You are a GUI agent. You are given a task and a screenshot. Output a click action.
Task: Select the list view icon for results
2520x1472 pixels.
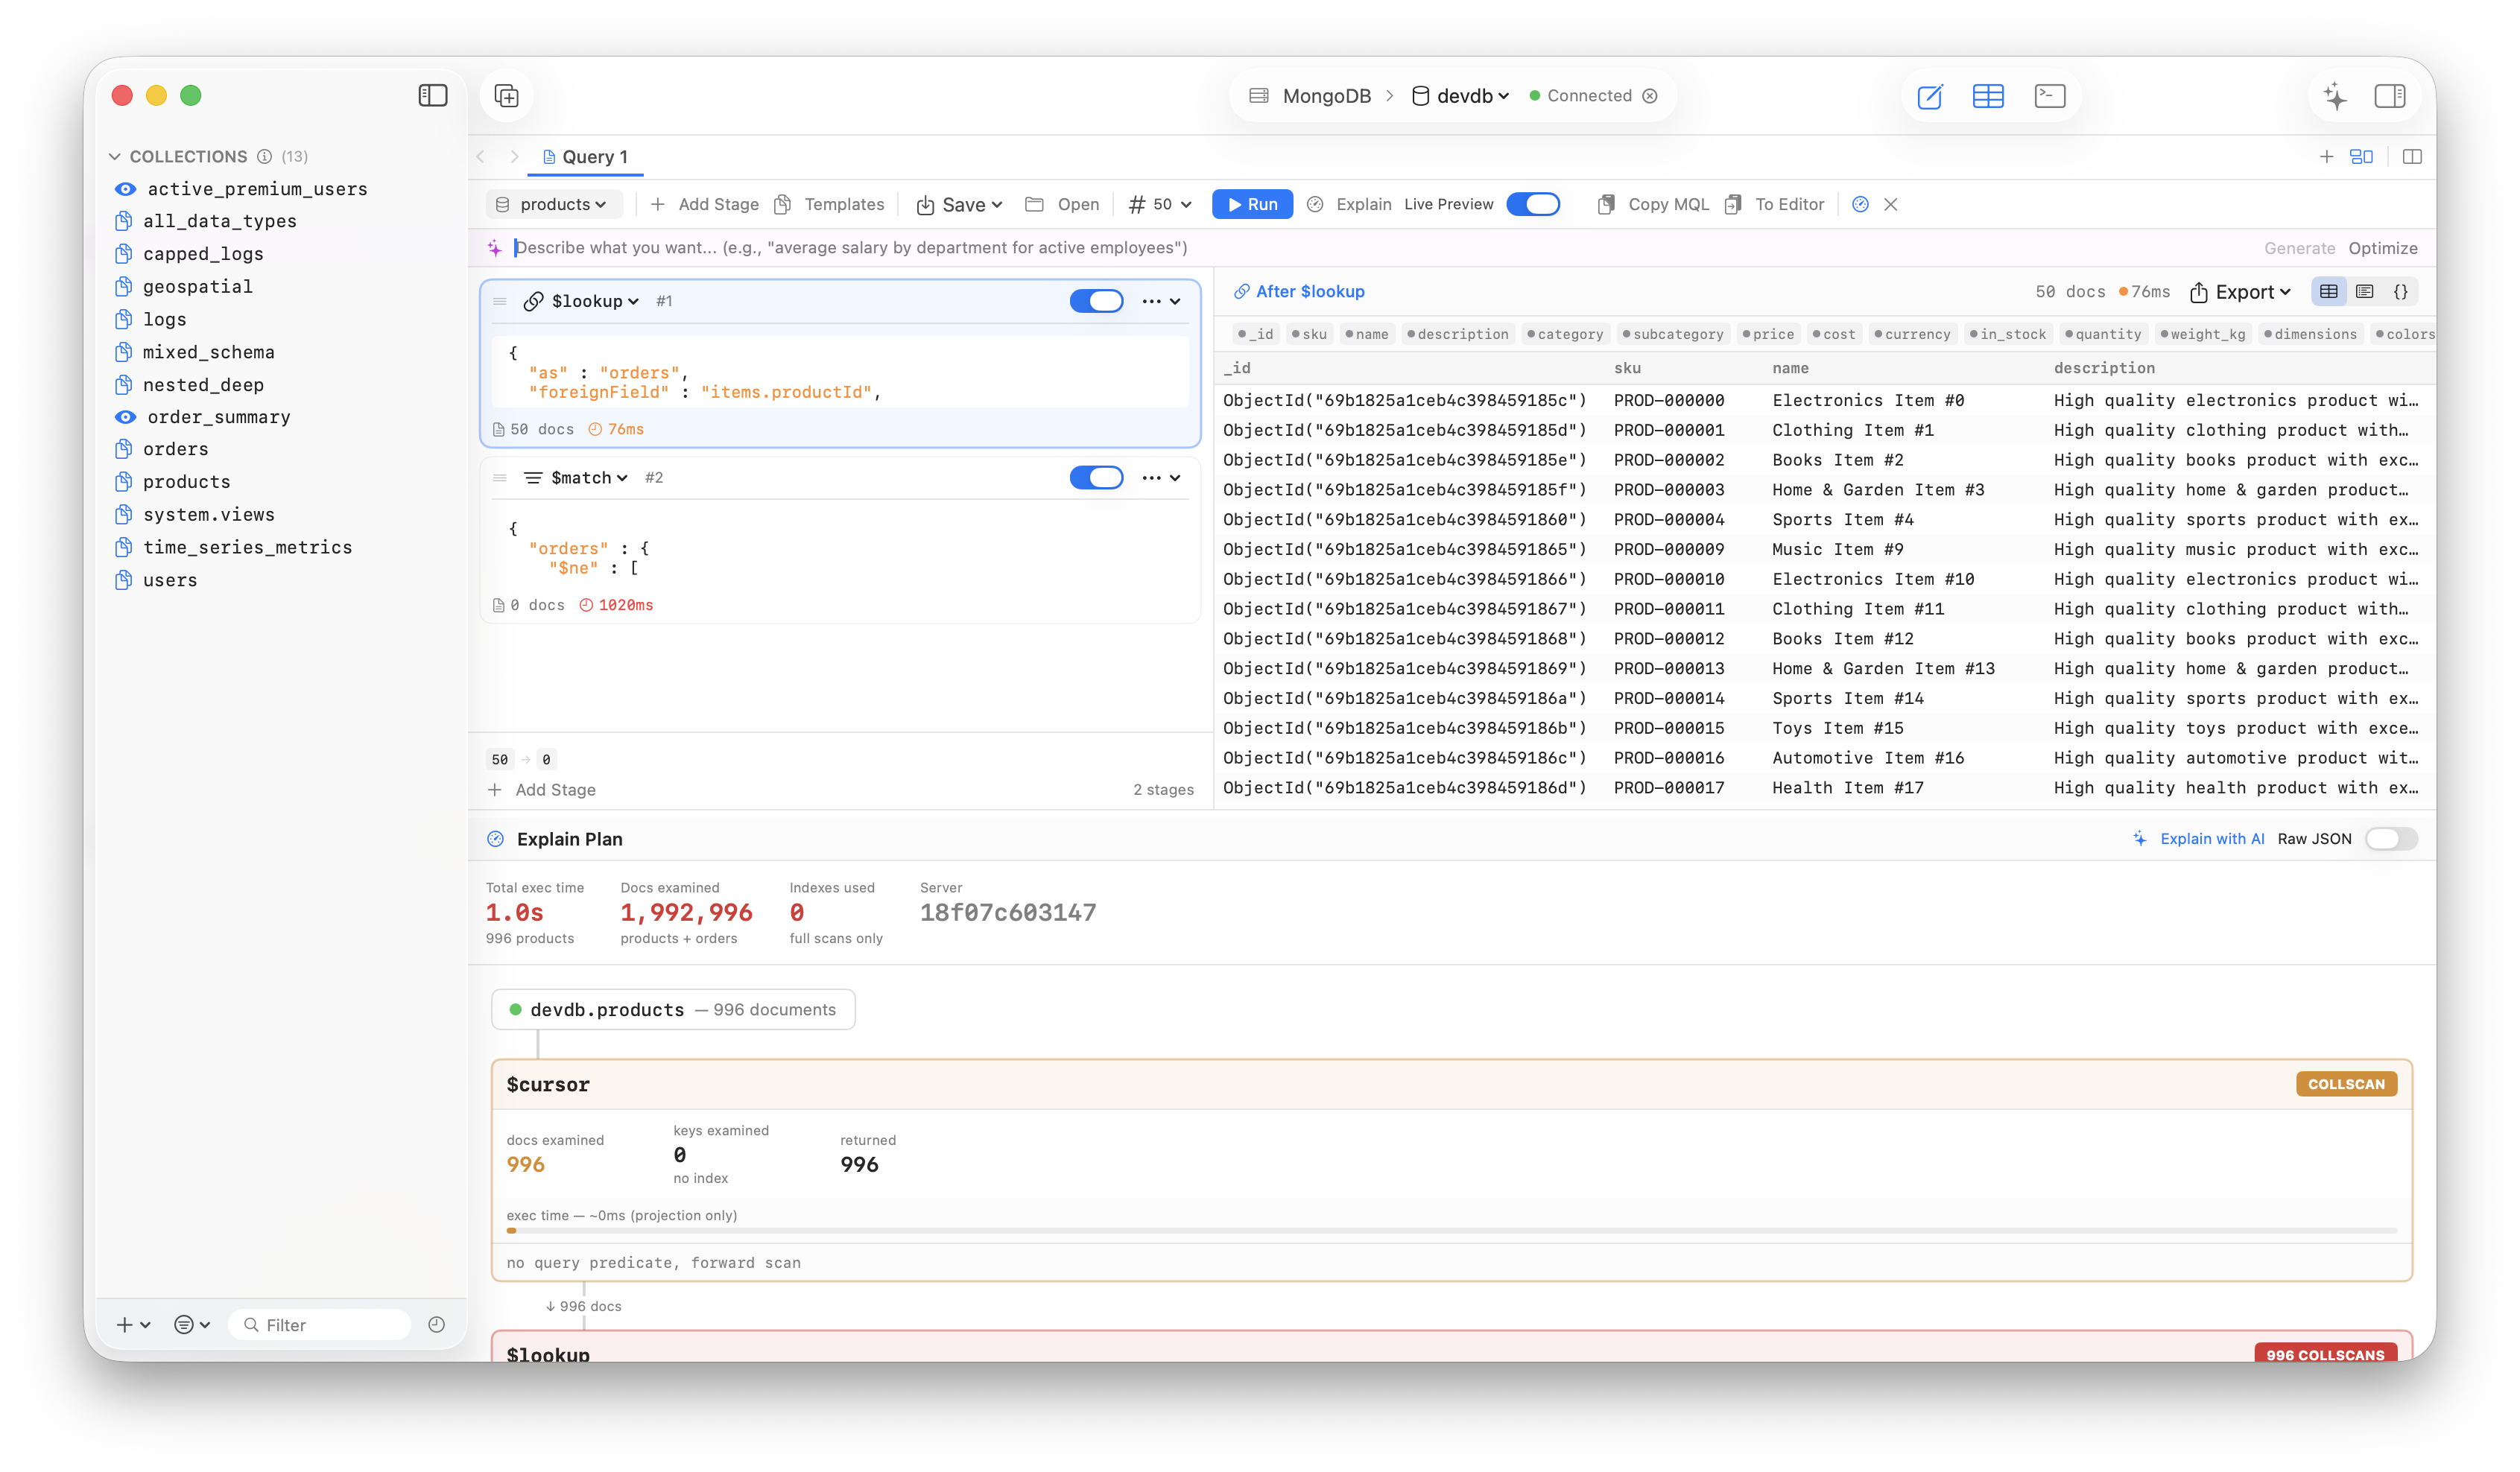[2366, 291]
